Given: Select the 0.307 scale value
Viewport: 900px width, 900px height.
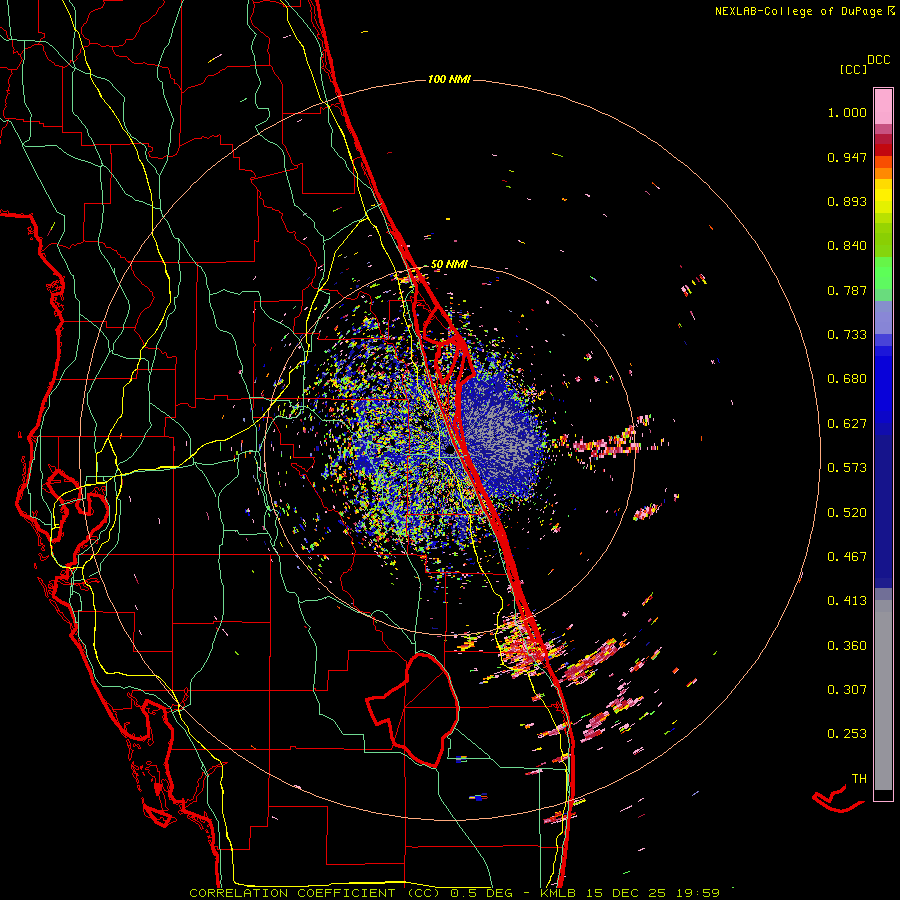Looking at the screenshot, I should click(x=847, y=690).
